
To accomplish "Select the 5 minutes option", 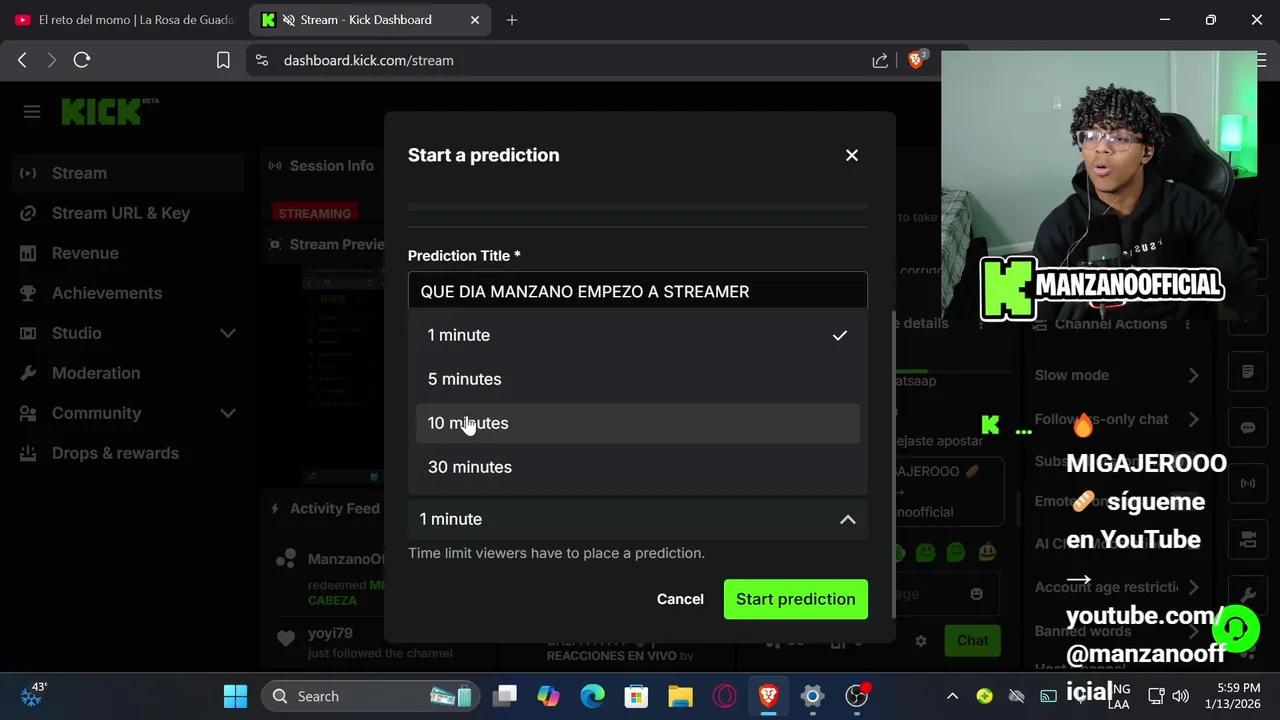I will (x=638, y=379).
